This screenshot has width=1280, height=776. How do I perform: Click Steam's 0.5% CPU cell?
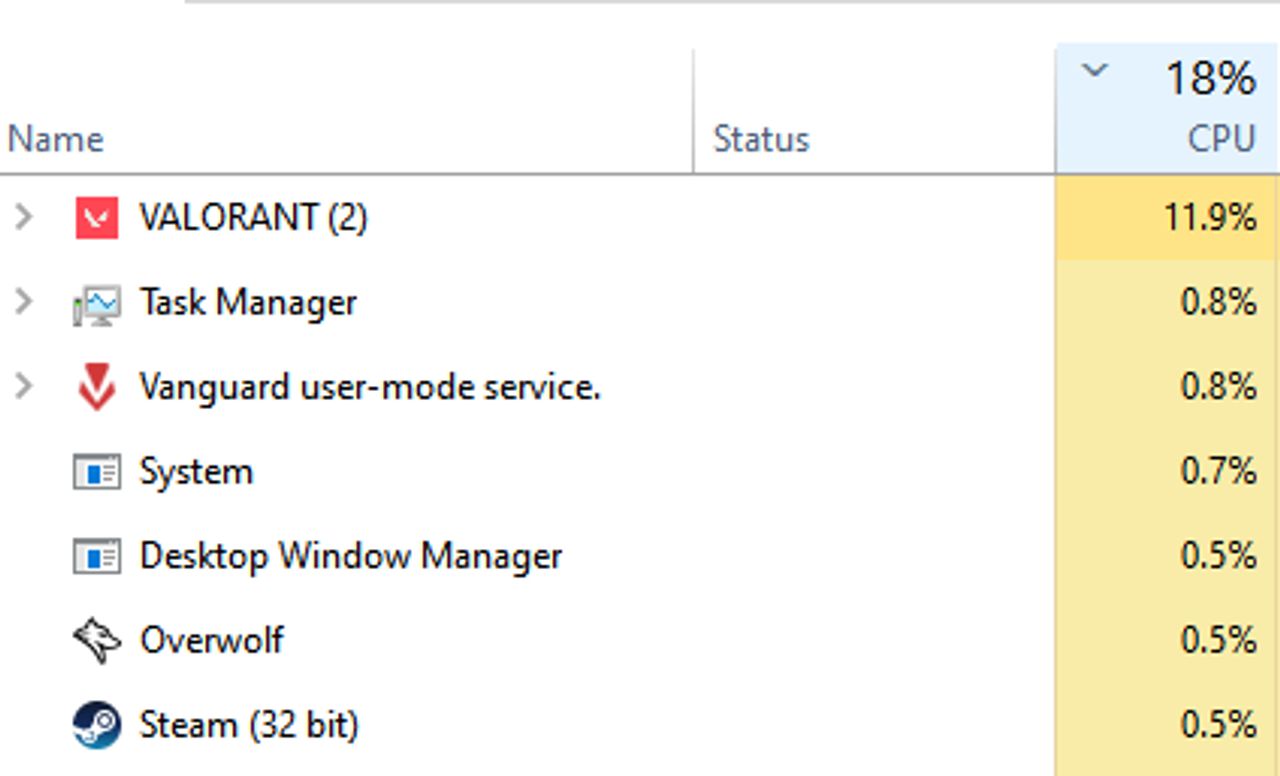pyautogui.click(x=1168, y=724)
